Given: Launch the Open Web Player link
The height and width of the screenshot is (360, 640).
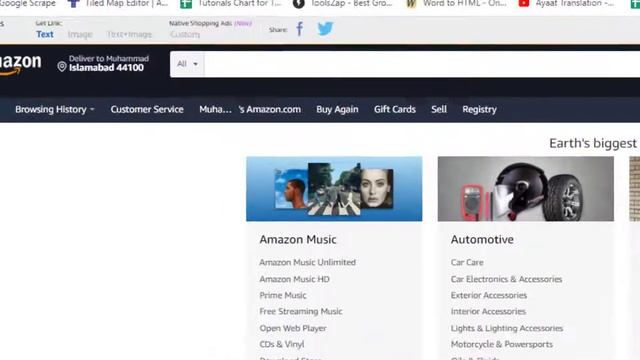Looking at the screenshot, I should [293, 328].
